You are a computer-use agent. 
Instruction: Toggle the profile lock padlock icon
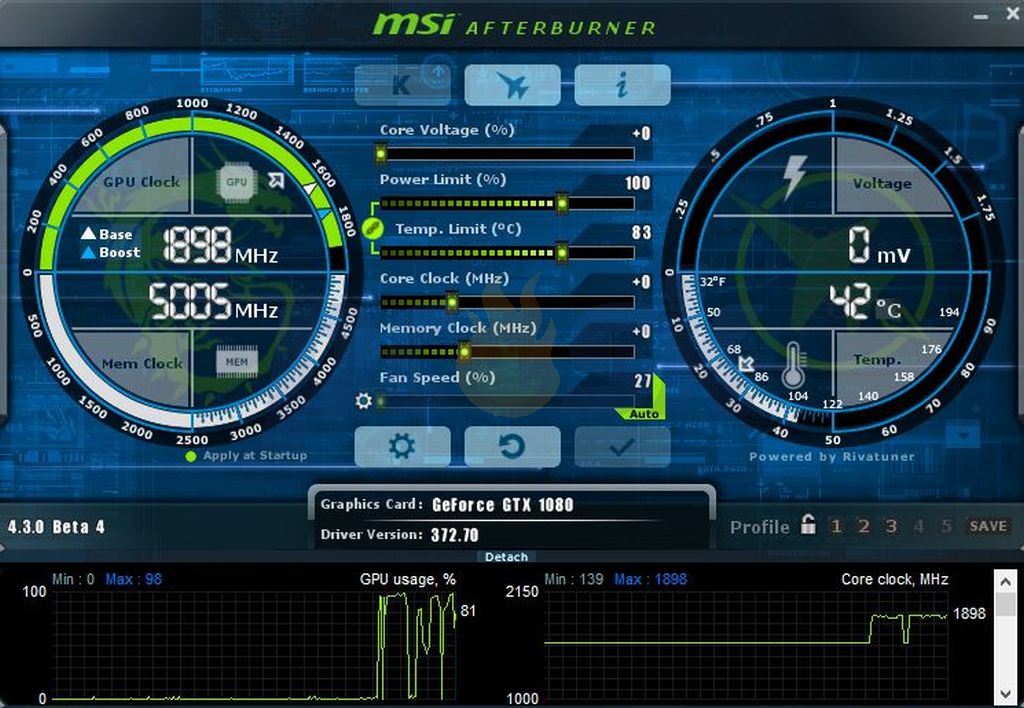coord(808,524)
